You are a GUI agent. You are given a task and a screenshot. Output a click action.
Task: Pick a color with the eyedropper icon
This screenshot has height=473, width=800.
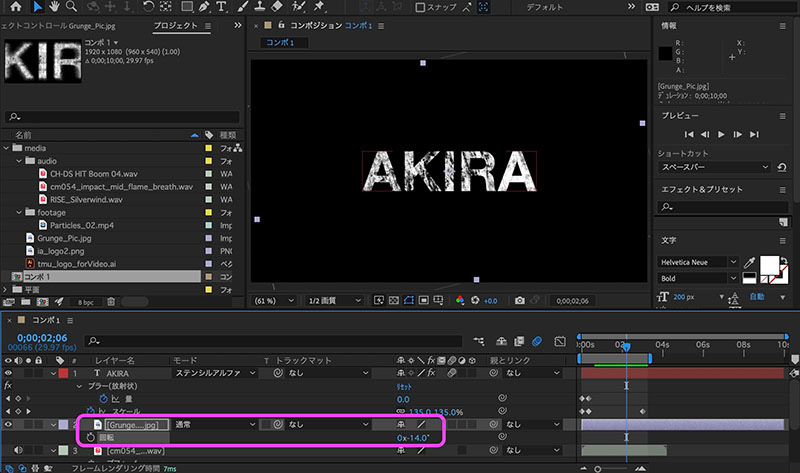click(x=749, y=263)
